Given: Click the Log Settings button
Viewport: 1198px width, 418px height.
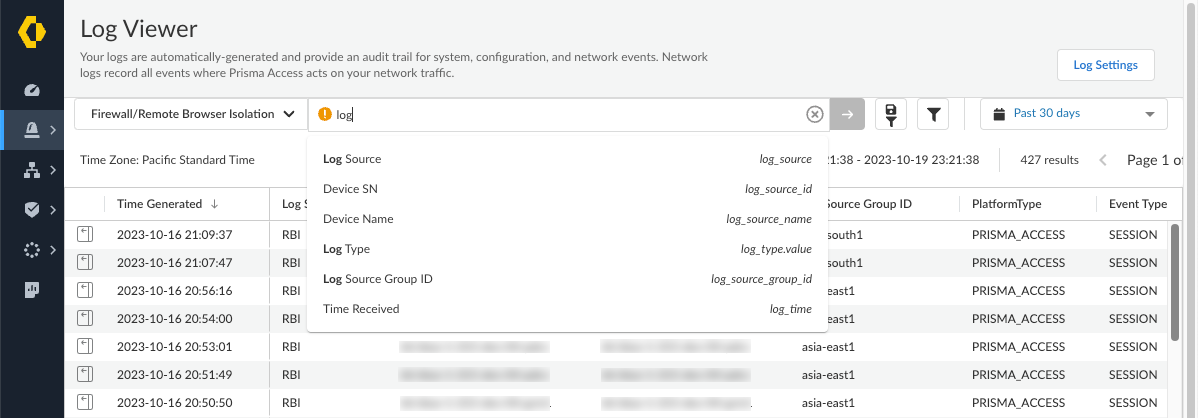Looking at the screenshot, I should (1105, 65).
